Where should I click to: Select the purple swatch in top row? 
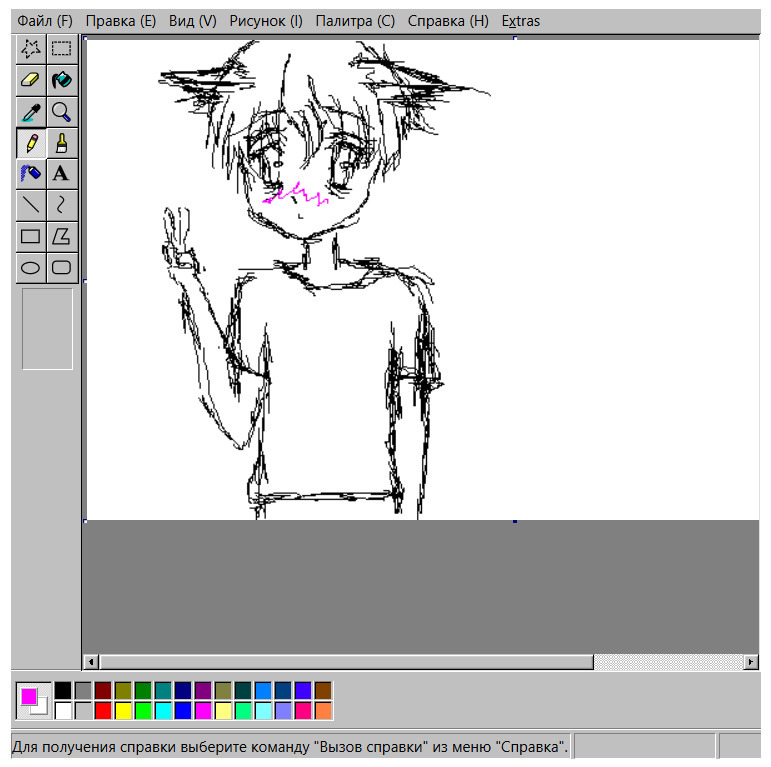[x=203, y=690]
